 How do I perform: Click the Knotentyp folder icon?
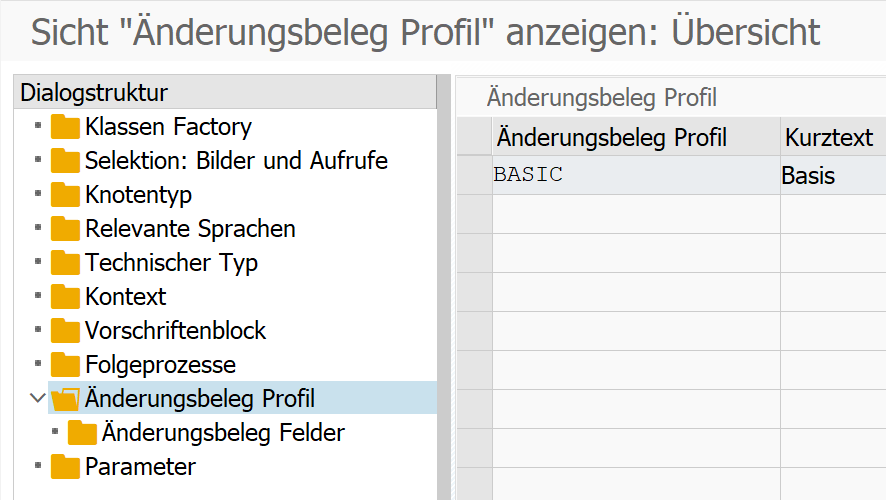[x=66, y=195]
